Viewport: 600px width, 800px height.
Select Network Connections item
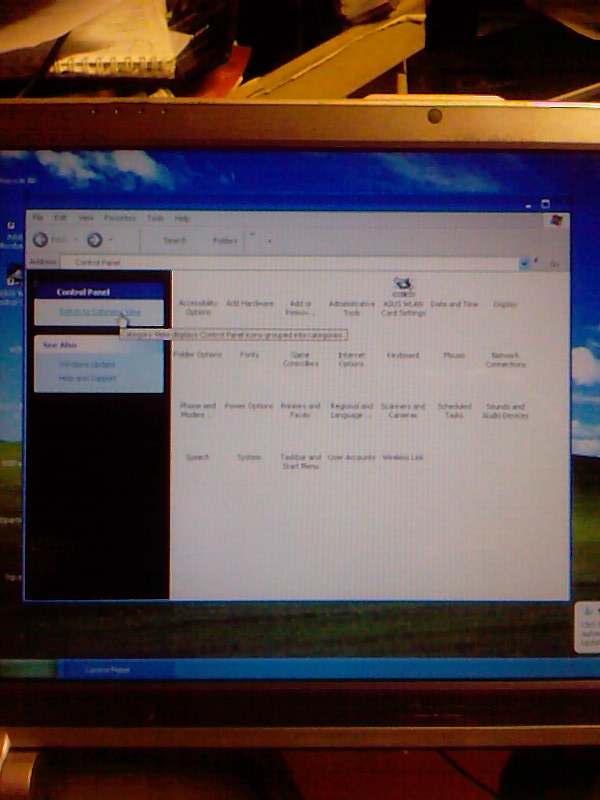(x=505, y=359)
